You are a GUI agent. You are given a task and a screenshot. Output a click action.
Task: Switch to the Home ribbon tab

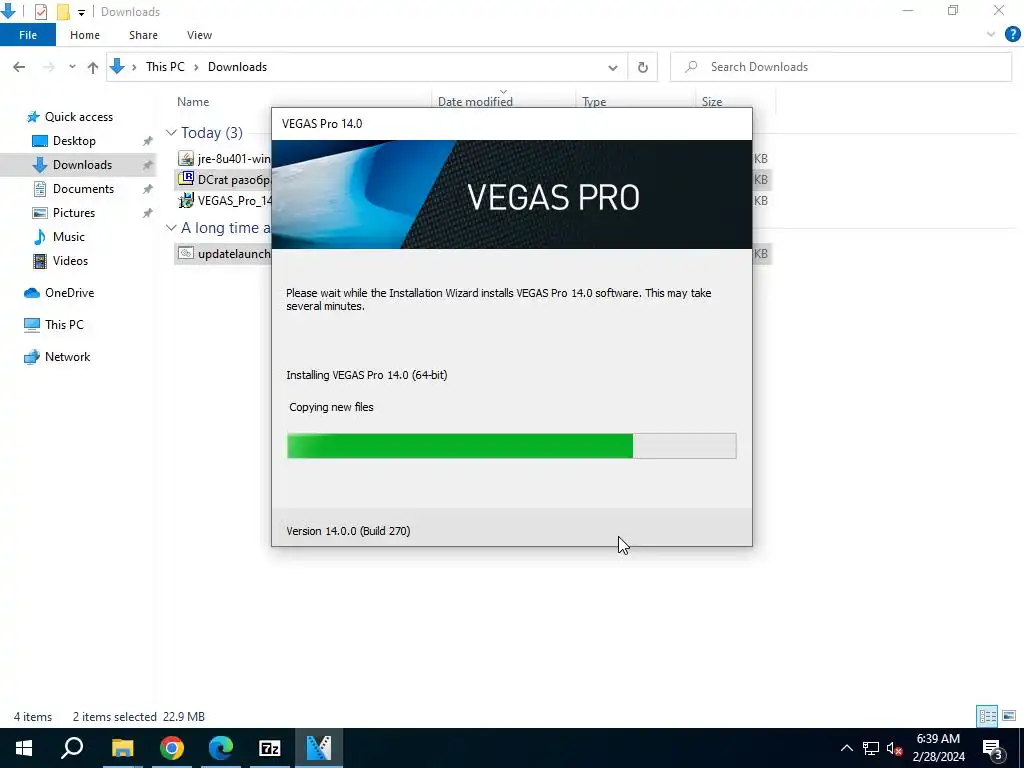pyautogui.click(x=85, y=35)
